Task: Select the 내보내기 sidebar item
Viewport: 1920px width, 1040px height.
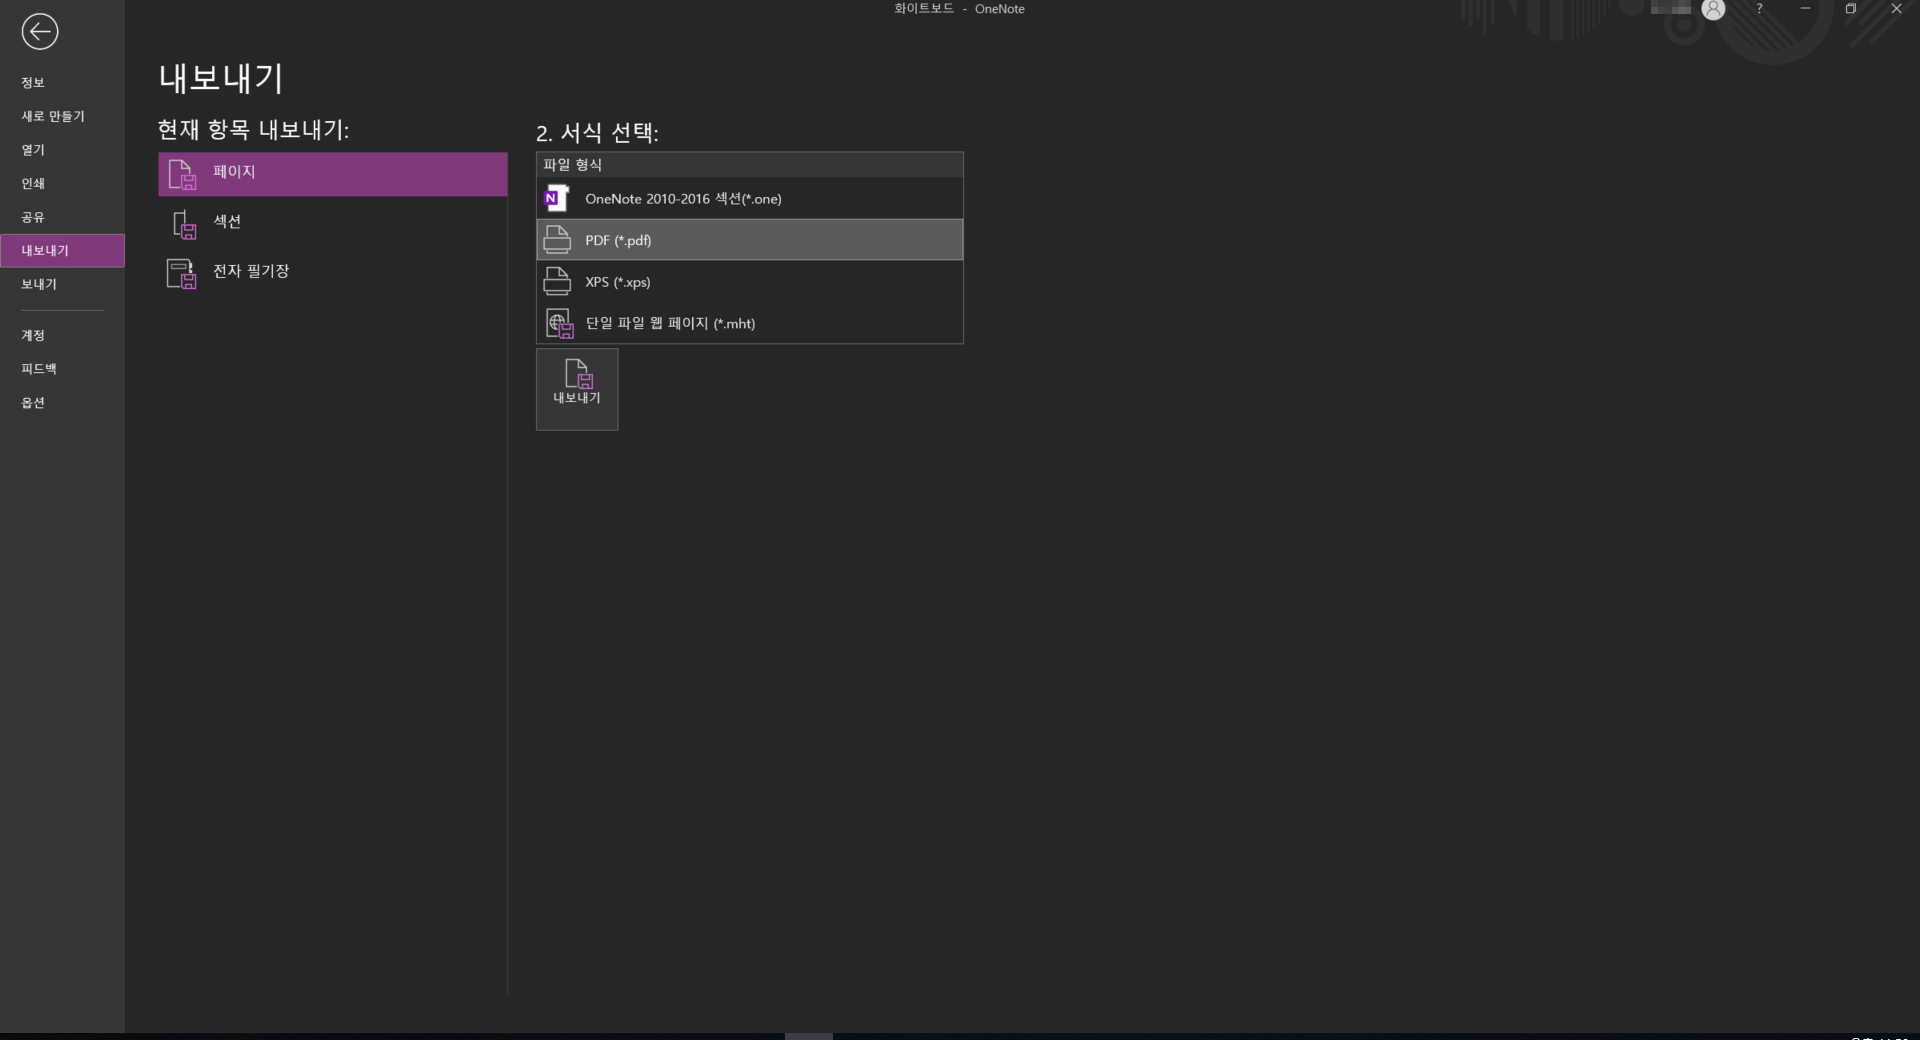Action: (62, 251)
